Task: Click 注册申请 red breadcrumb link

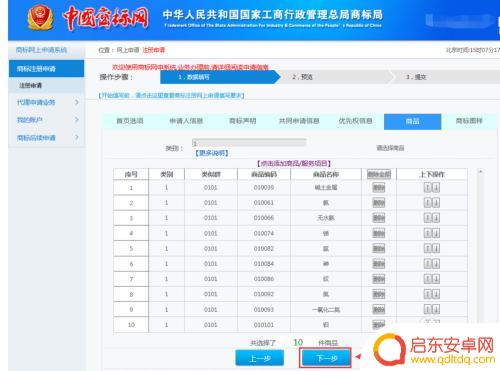Action: click(154, 50)
